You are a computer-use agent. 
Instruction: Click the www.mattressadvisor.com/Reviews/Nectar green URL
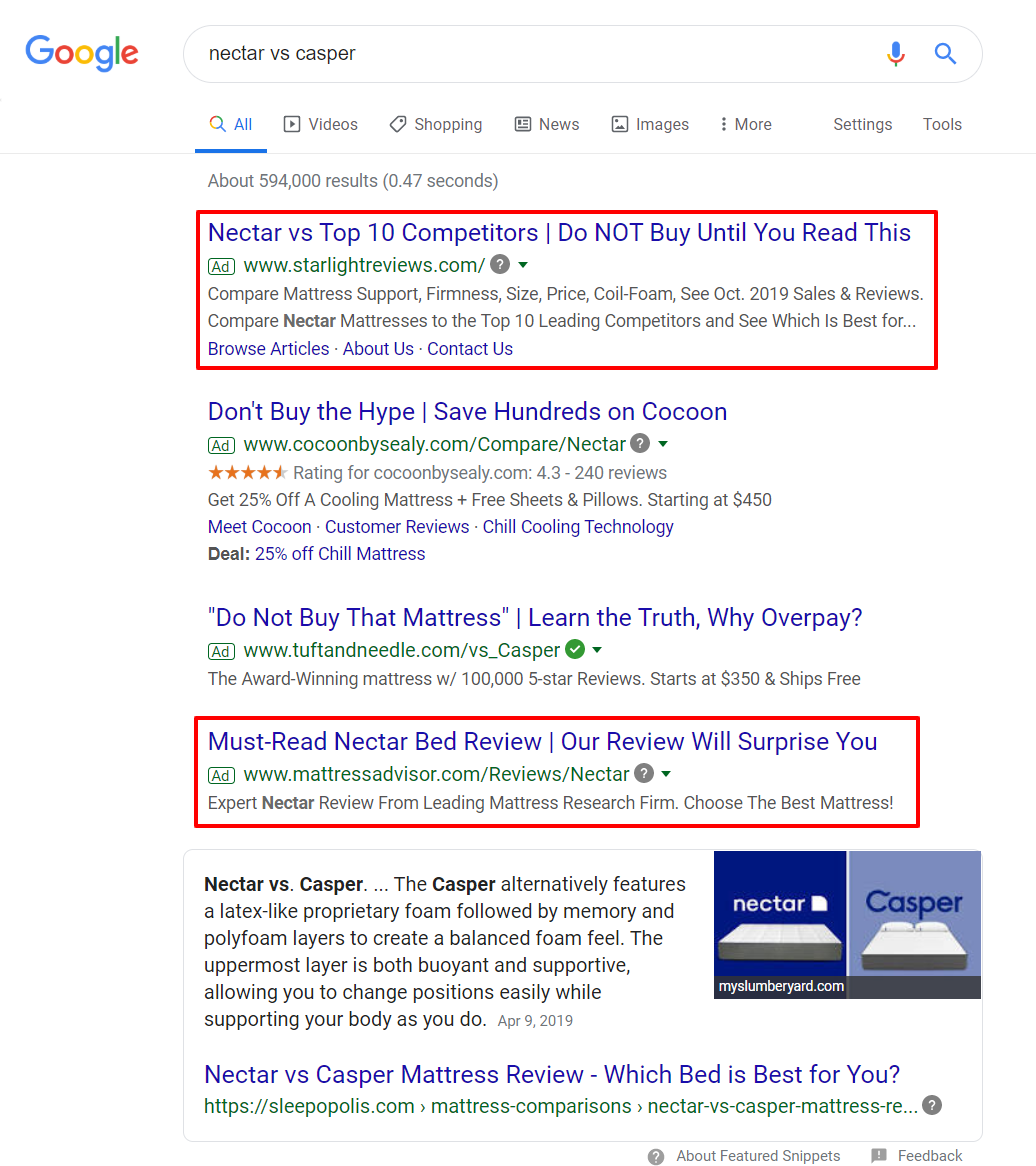point(437,774)
